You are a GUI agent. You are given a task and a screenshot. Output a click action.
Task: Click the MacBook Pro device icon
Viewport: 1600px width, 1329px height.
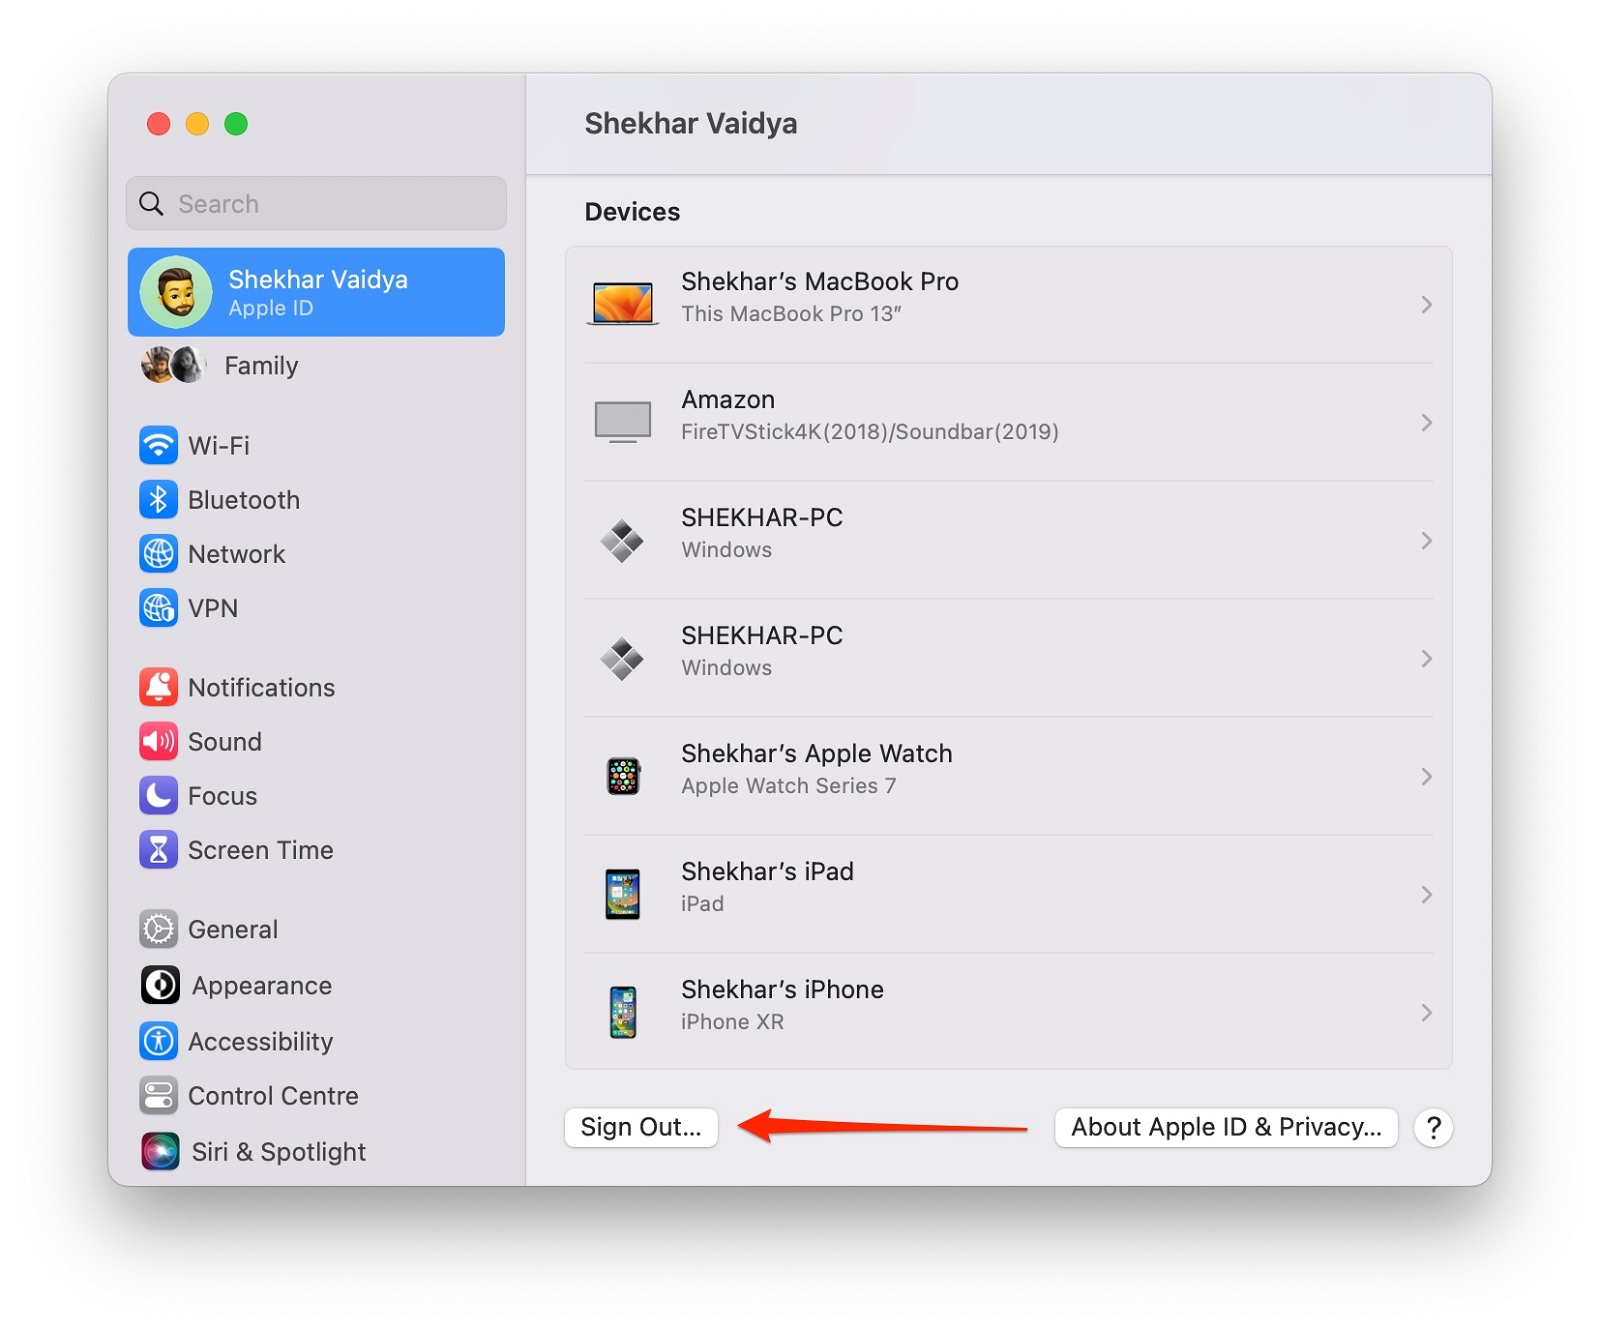tap(623, 303)
